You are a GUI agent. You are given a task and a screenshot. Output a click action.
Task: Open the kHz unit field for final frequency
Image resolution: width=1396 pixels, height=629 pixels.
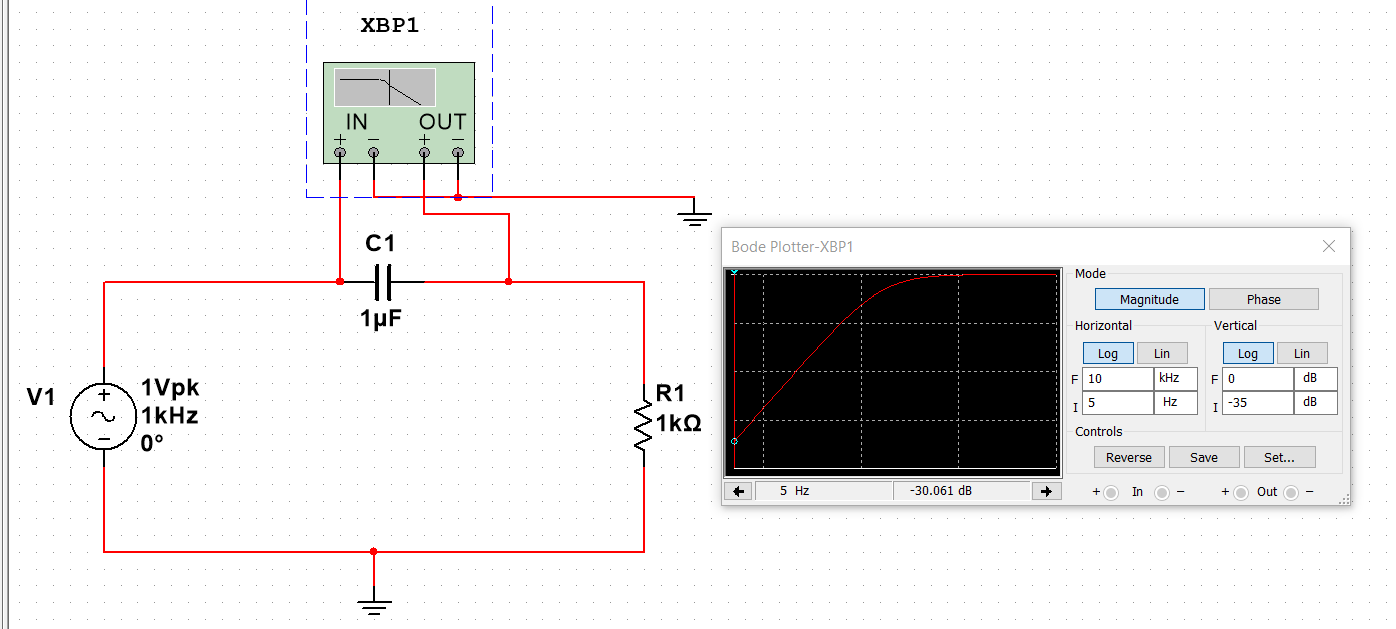[x=1176, y=379]
